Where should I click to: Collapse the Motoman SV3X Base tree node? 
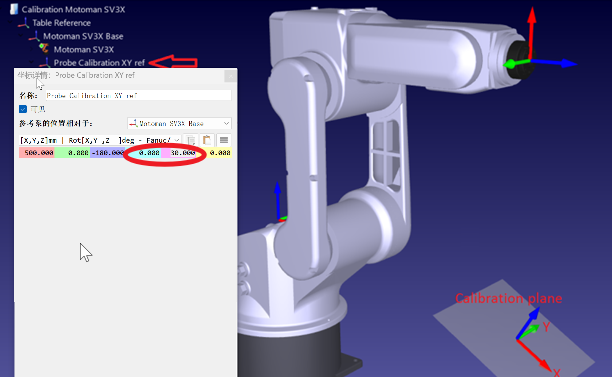(21, 36)
